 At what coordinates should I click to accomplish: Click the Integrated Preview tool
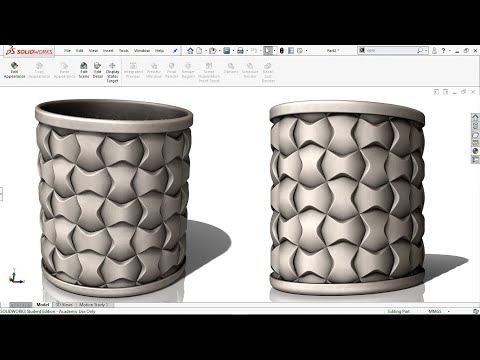(133, 70)
